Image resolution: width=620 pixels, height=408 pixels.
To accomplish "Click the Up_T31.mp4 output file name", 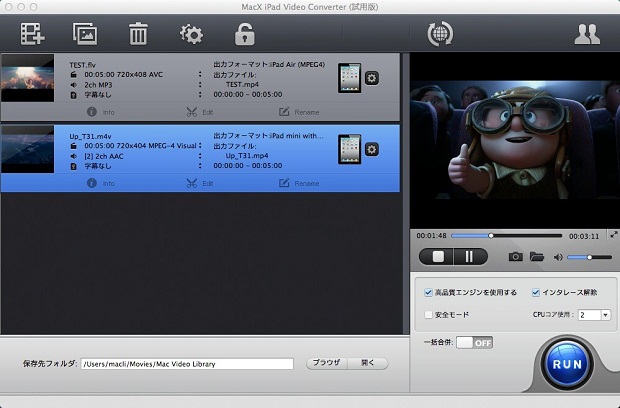I will 247,156.
